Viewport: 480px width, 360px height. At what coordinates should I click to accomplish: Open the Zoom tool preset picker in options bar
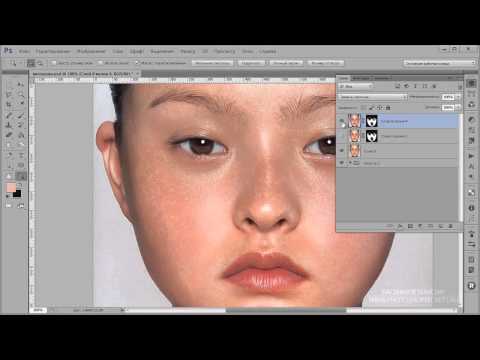click(x=15, y=63)
